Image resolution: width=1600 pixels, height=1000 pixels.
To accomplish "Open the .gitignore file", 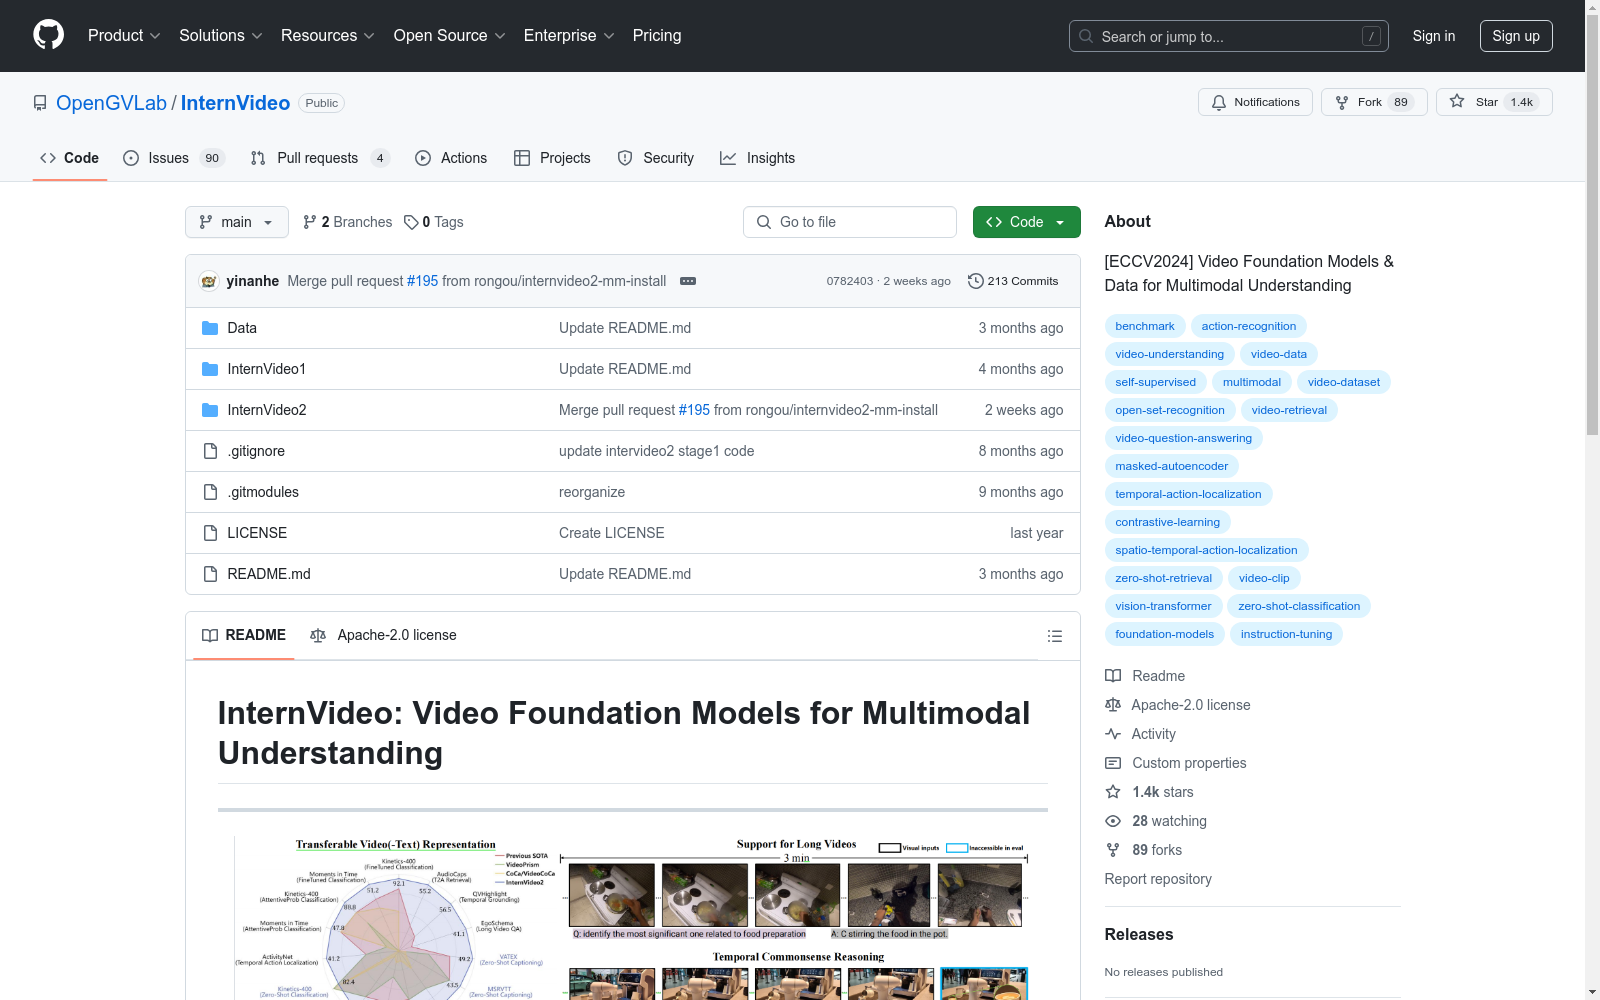I will point(256,451).
